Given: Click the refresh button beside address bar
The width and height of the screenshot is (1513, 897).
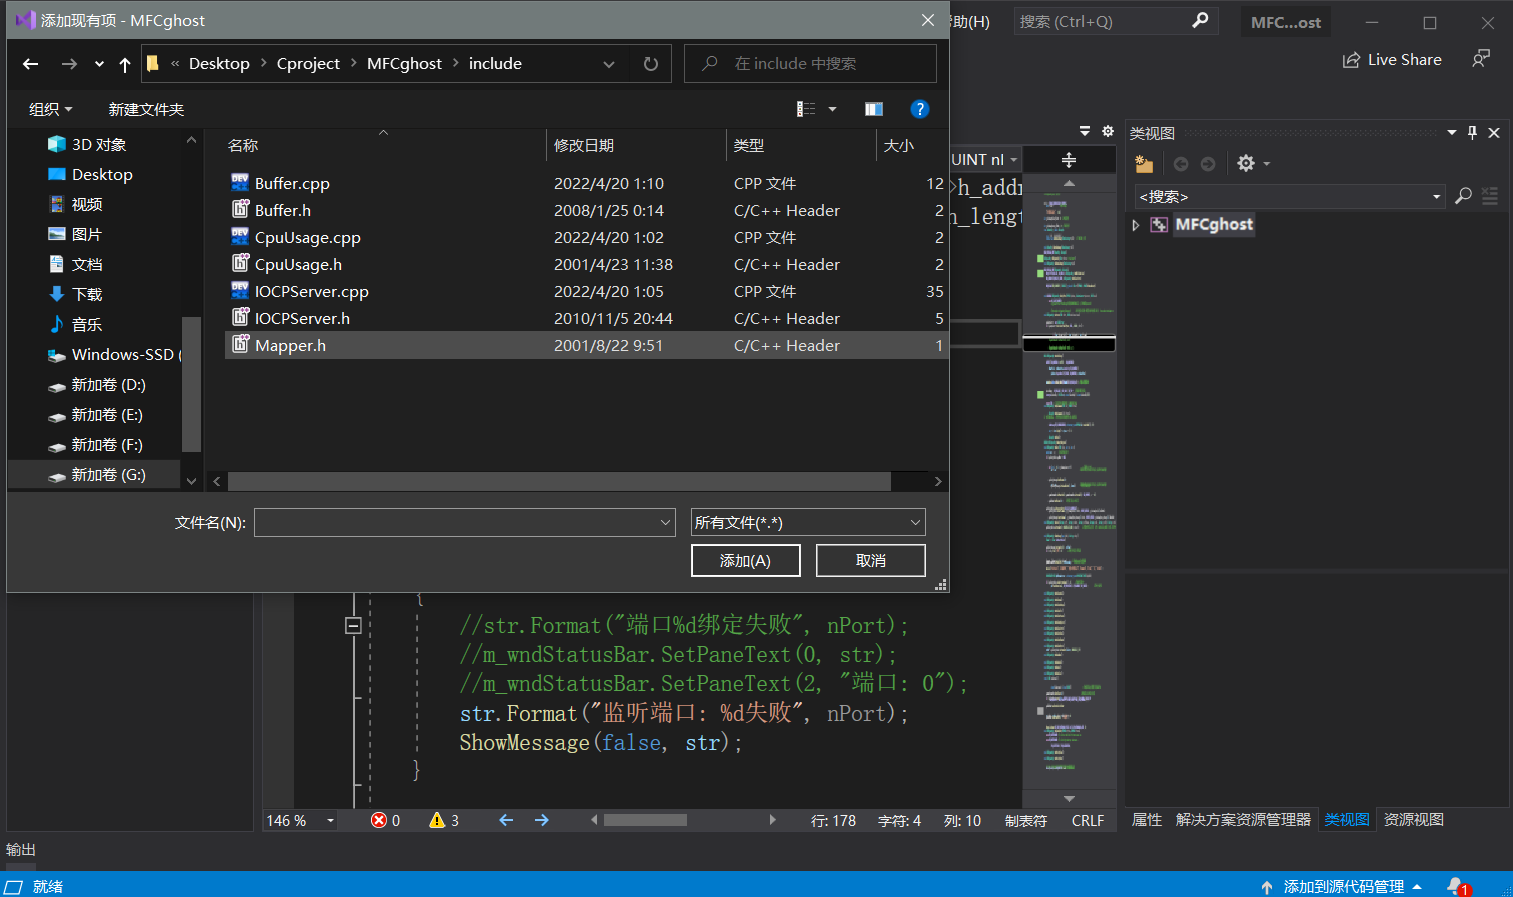Looking at the screenshot, I should click(x=650, y=64).
